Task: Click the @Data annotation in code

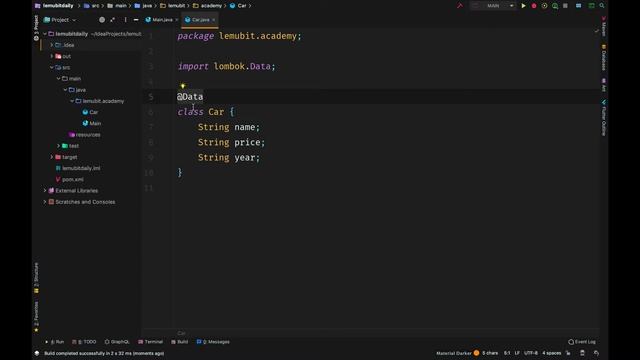Action: 190,97
